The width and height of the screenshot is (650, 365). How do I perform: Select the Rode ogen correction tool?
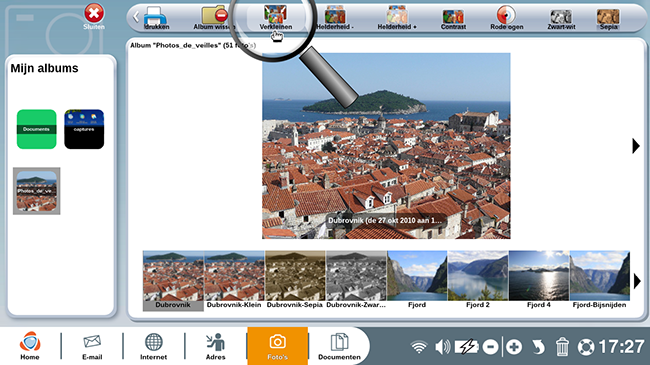[x=507, y=18]
